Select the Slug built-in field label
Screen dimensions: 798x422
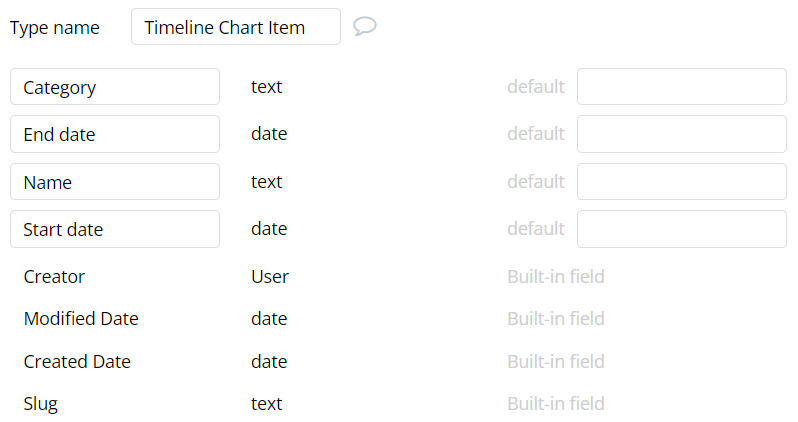tap(41, 404)
